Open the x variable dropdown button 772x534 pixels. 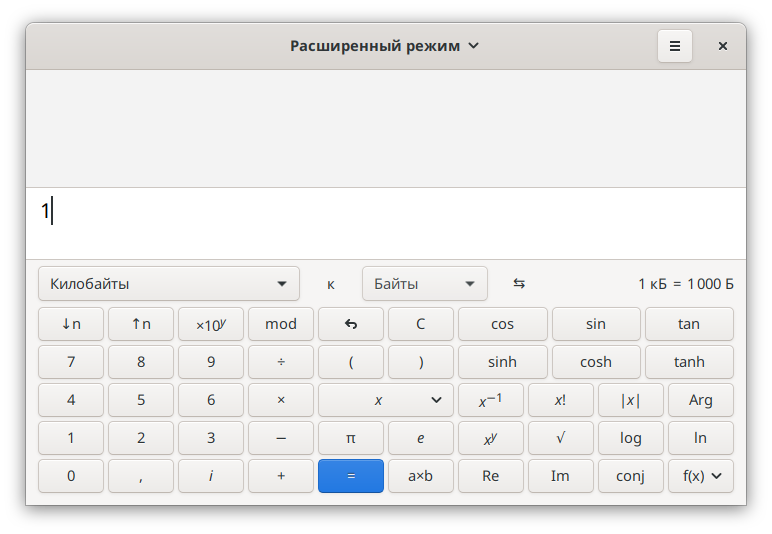coord(386,400)
